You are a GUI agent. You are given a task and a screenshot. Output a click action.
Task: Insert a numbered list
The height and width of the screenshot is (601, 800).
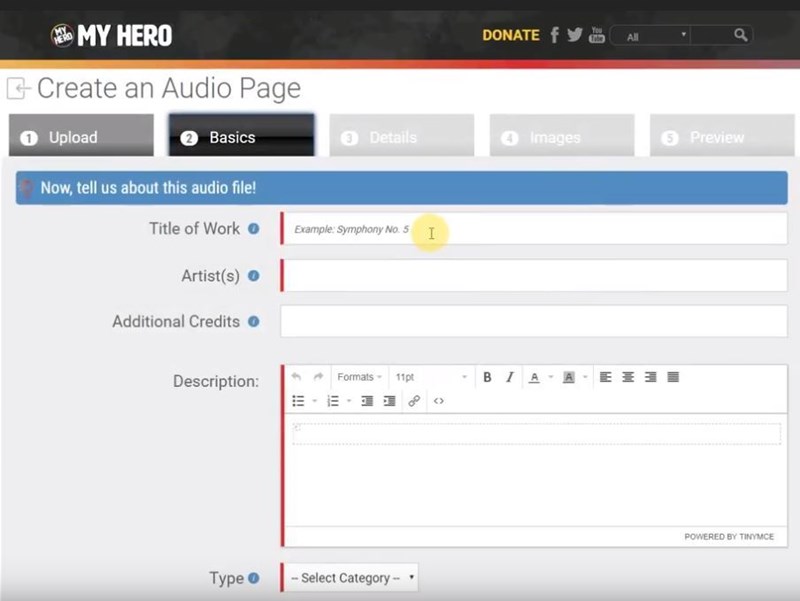click(333, 401)
